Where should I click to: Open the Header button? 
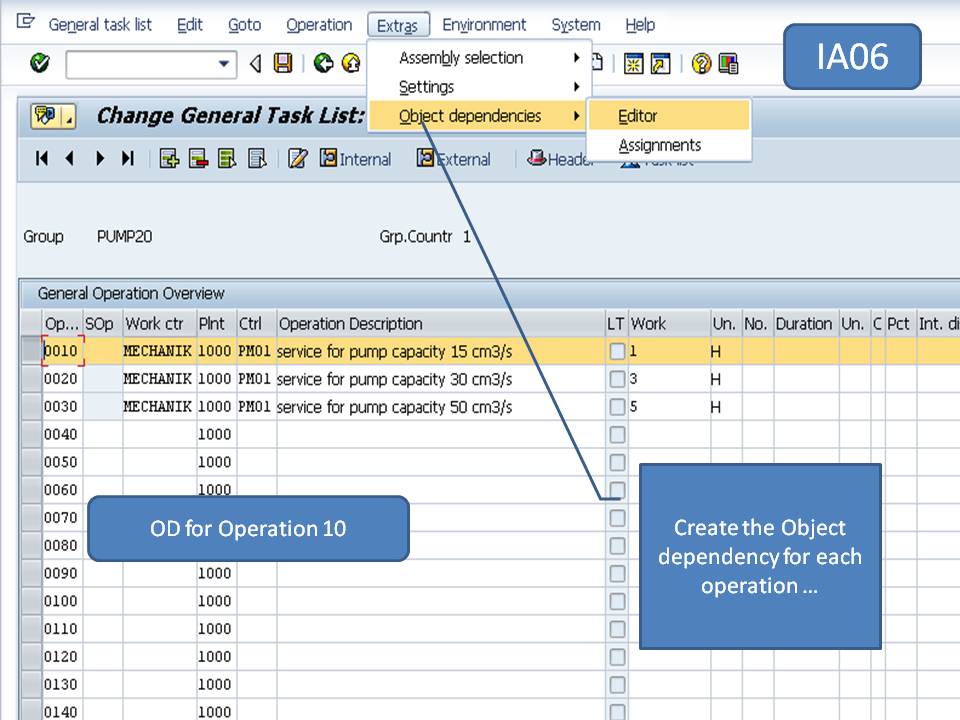coord(560,159)
